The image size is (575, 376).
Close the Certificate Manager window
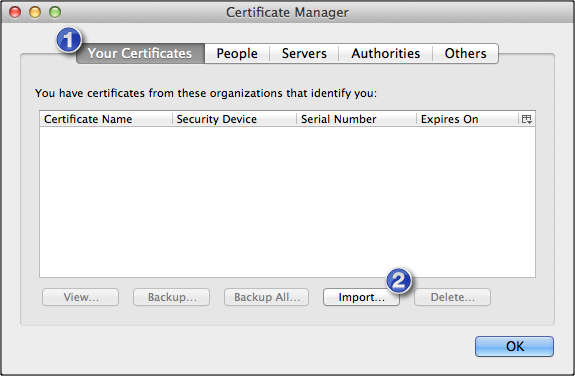pos(15,12)
